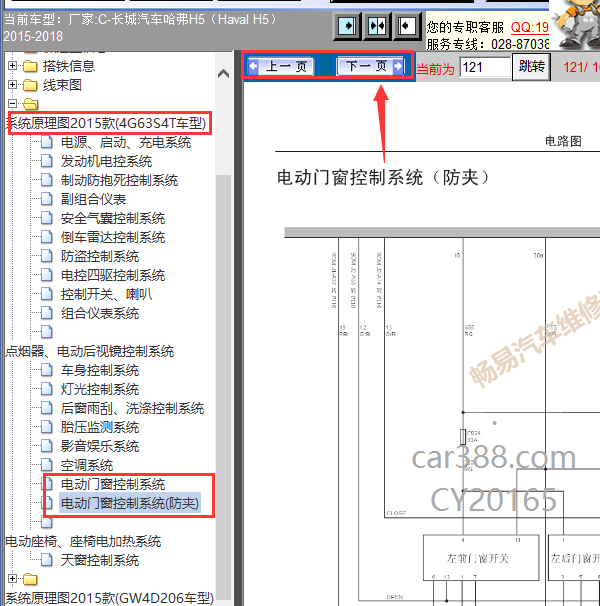Open 影音娱乐系统 diagram

[x=100, y=446]
